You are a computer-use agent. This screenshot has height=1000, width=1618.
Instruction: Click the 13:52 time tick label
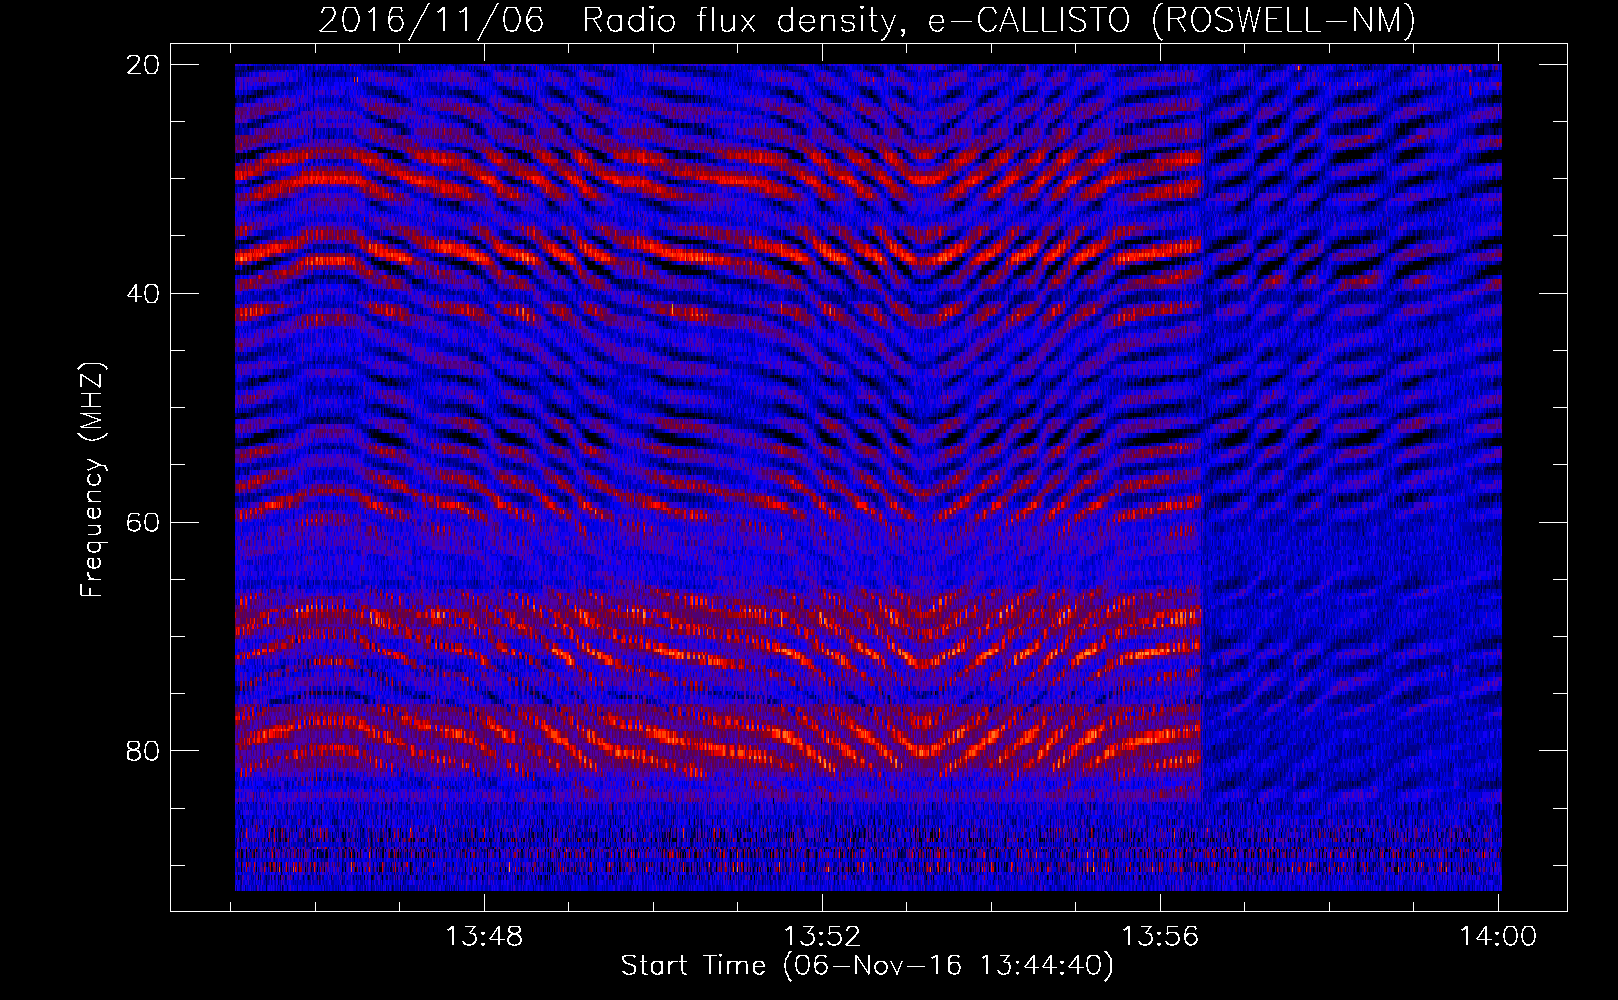click(x=822, y=937)
